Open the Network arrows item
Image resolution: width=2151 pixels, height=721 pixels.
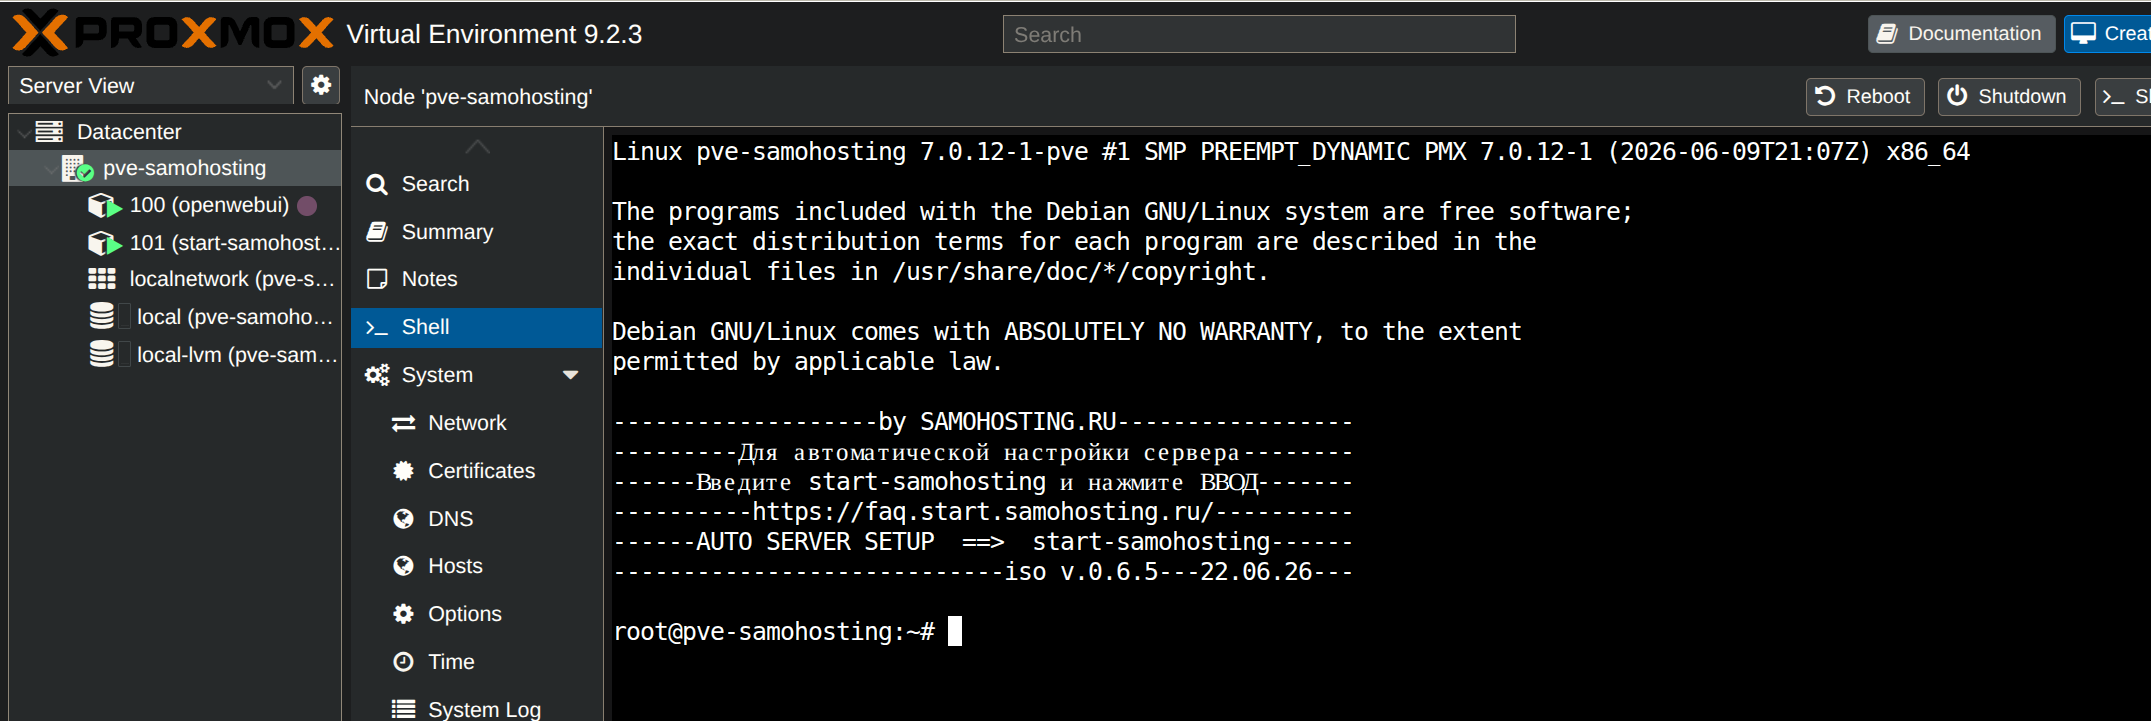click(x=476, y=423)
